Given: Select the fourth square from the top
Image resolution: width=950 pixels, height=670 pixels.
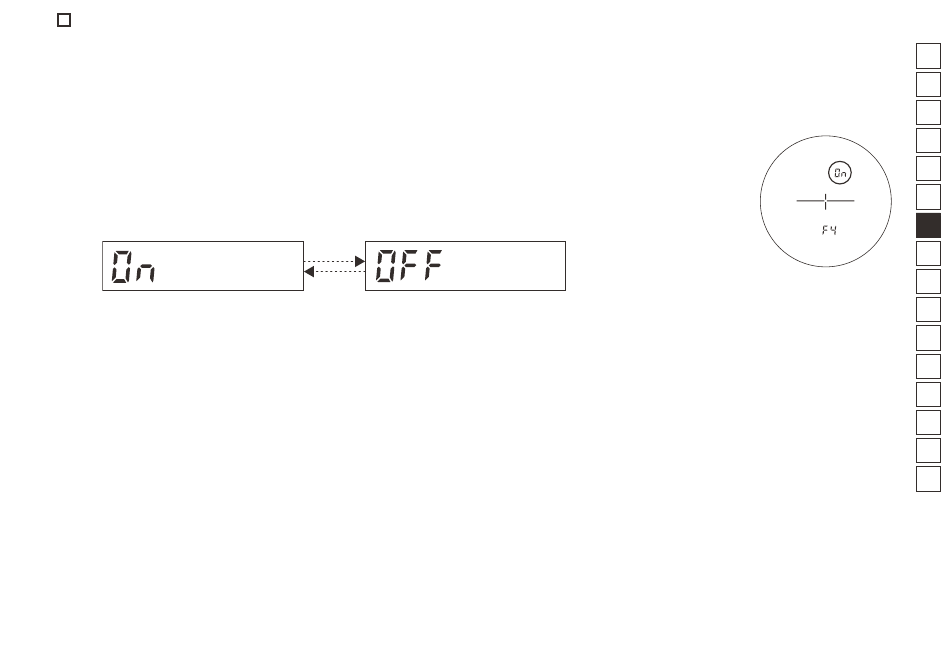Looking at the screenshot, I should pos(928,141).
